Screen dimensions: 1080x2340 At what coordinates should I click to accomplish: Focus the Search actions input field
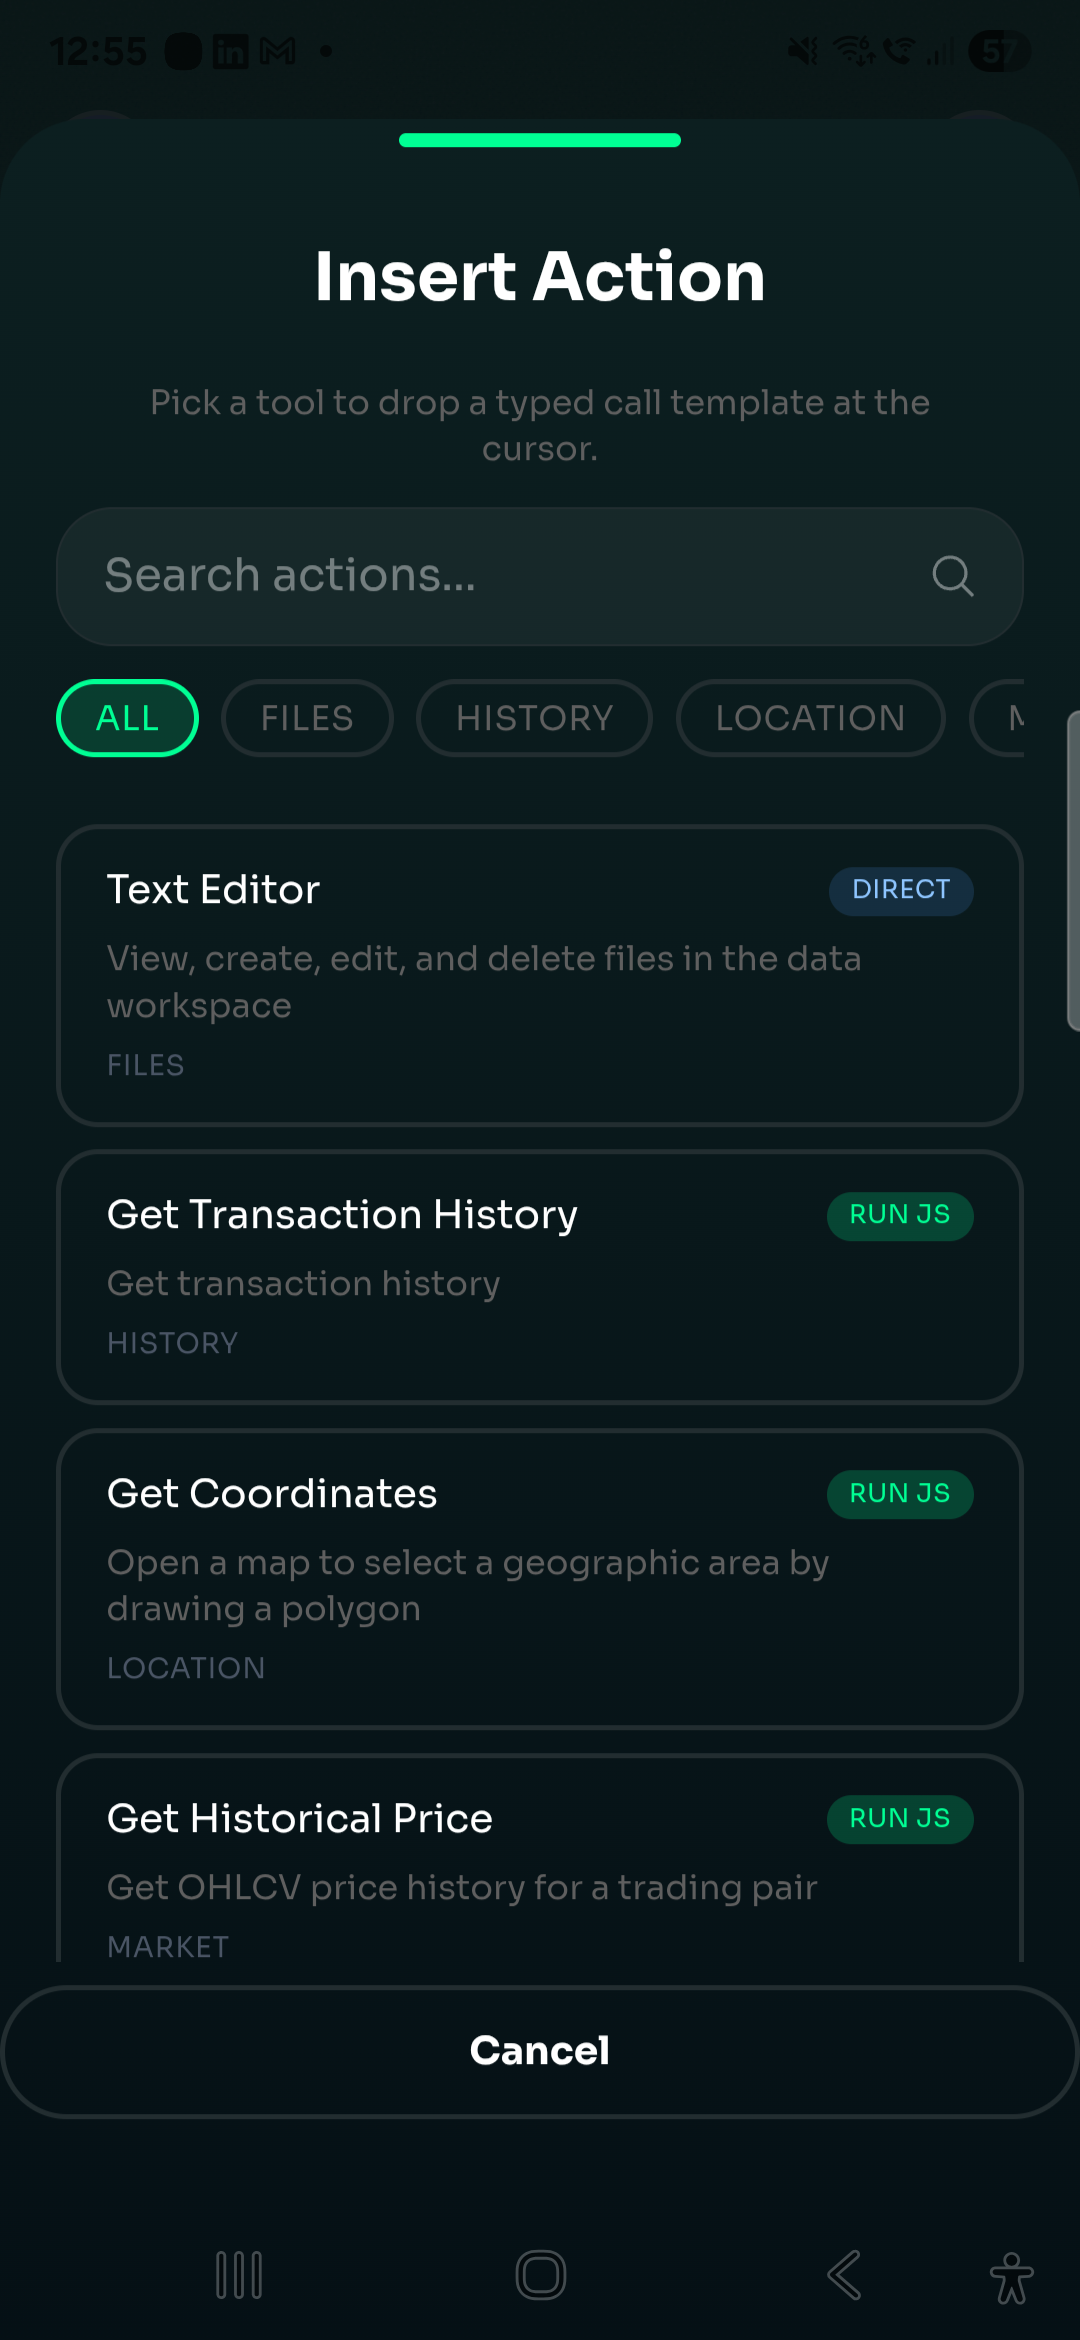tap(540, 576)
